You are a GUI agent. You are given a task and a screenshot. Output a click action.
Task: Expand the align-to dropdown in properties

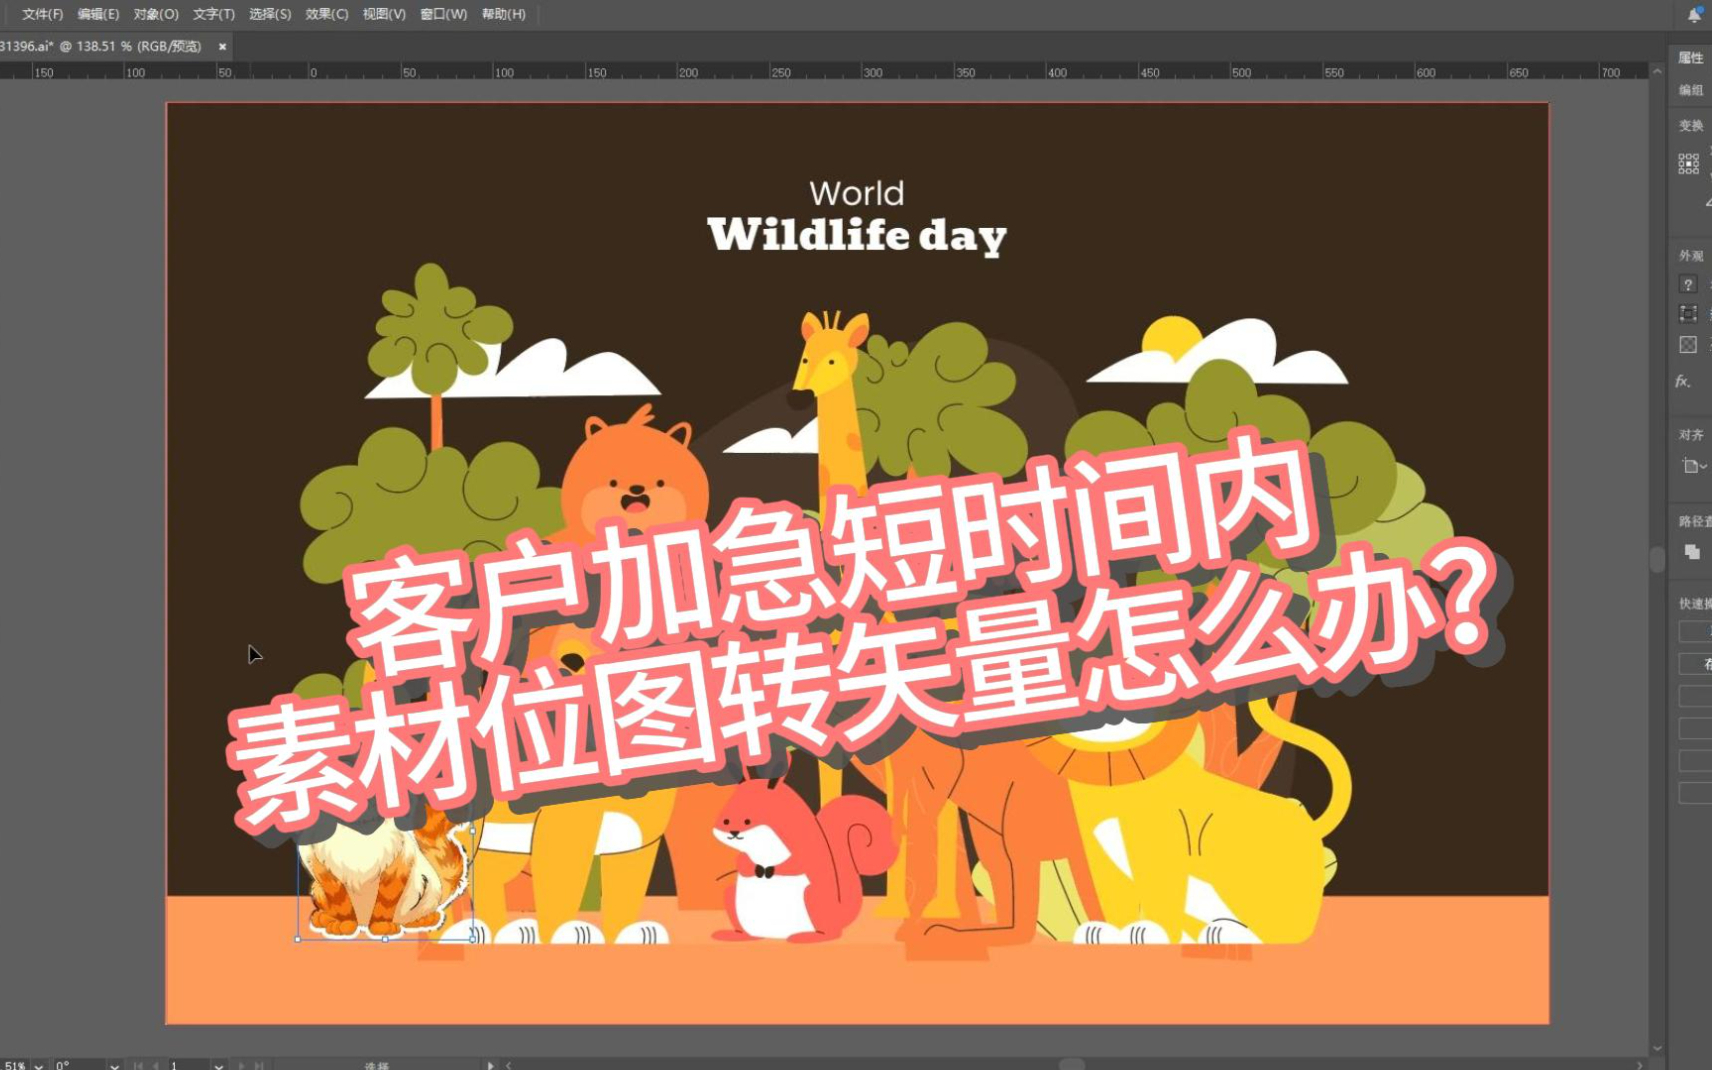click(x=1694, y=466)
